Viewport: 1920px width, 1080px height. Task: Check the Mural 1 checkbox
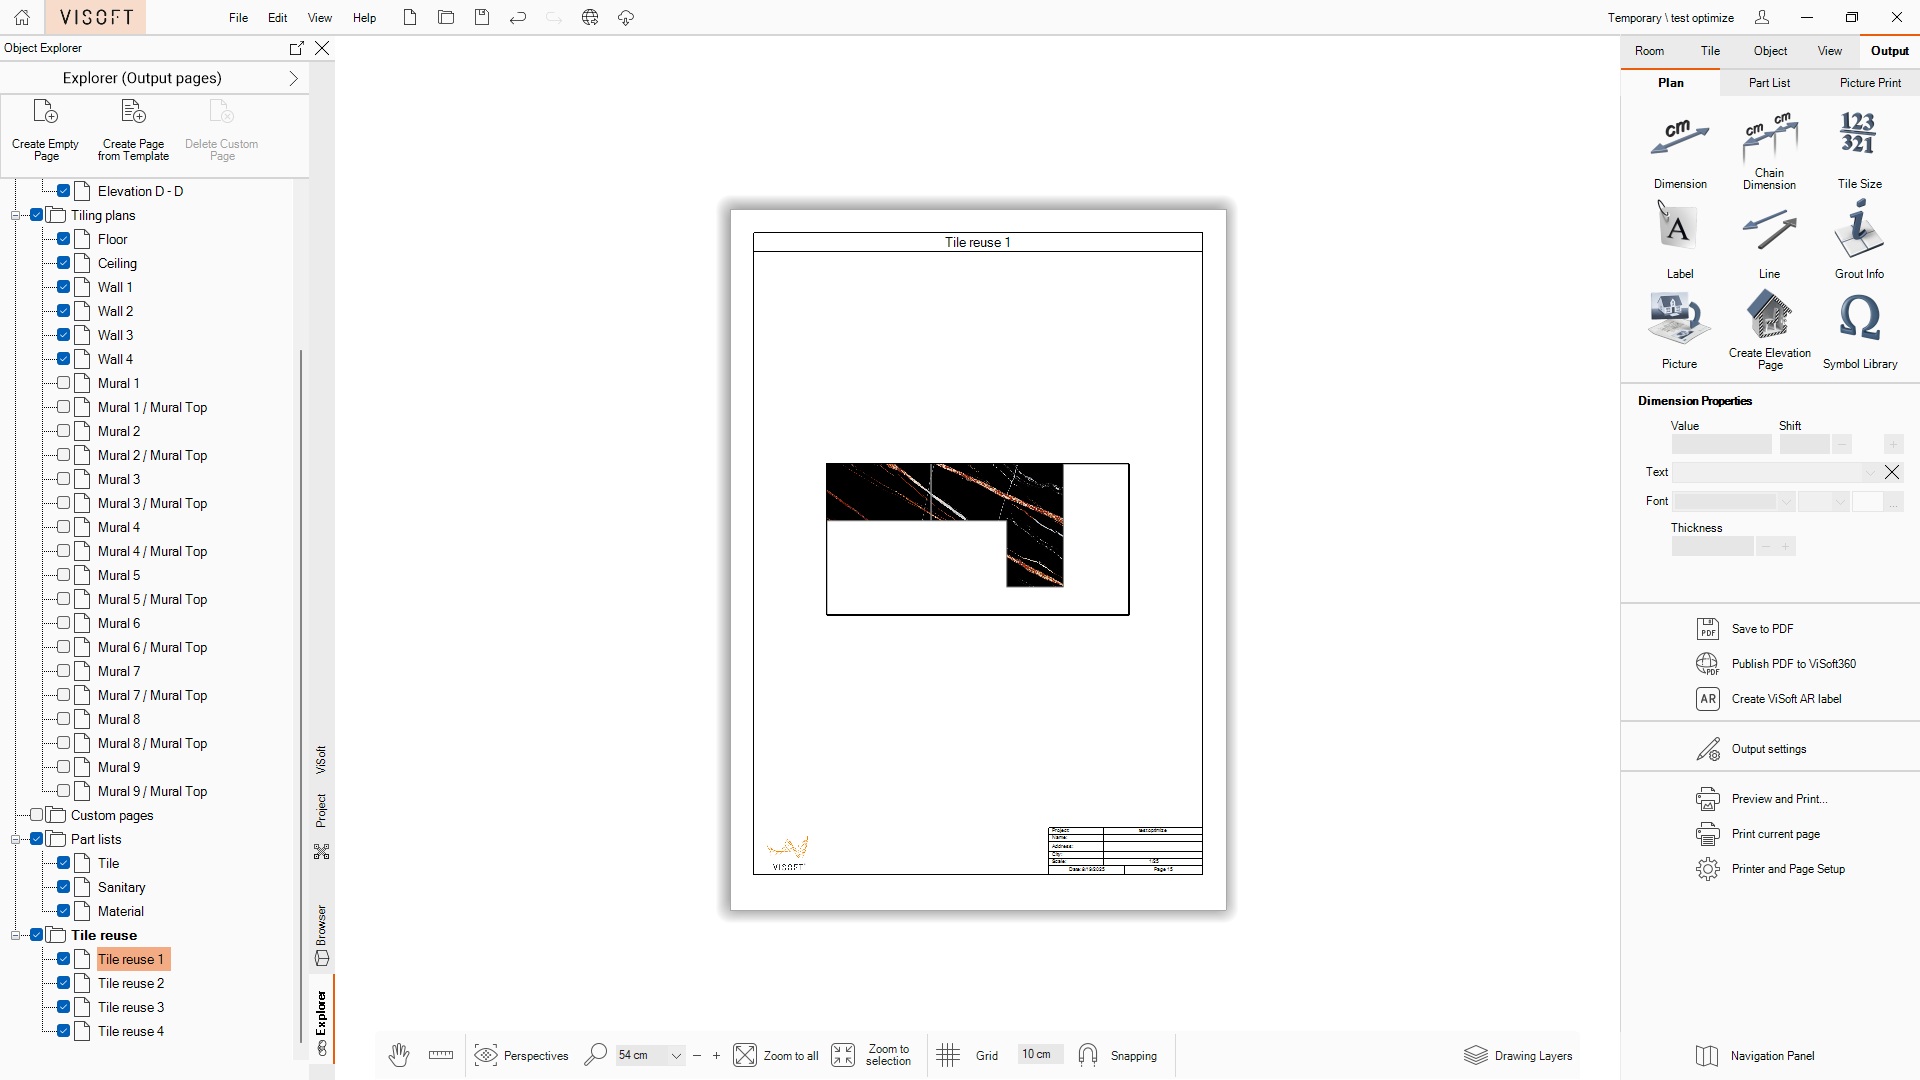[x=63, y=383]
